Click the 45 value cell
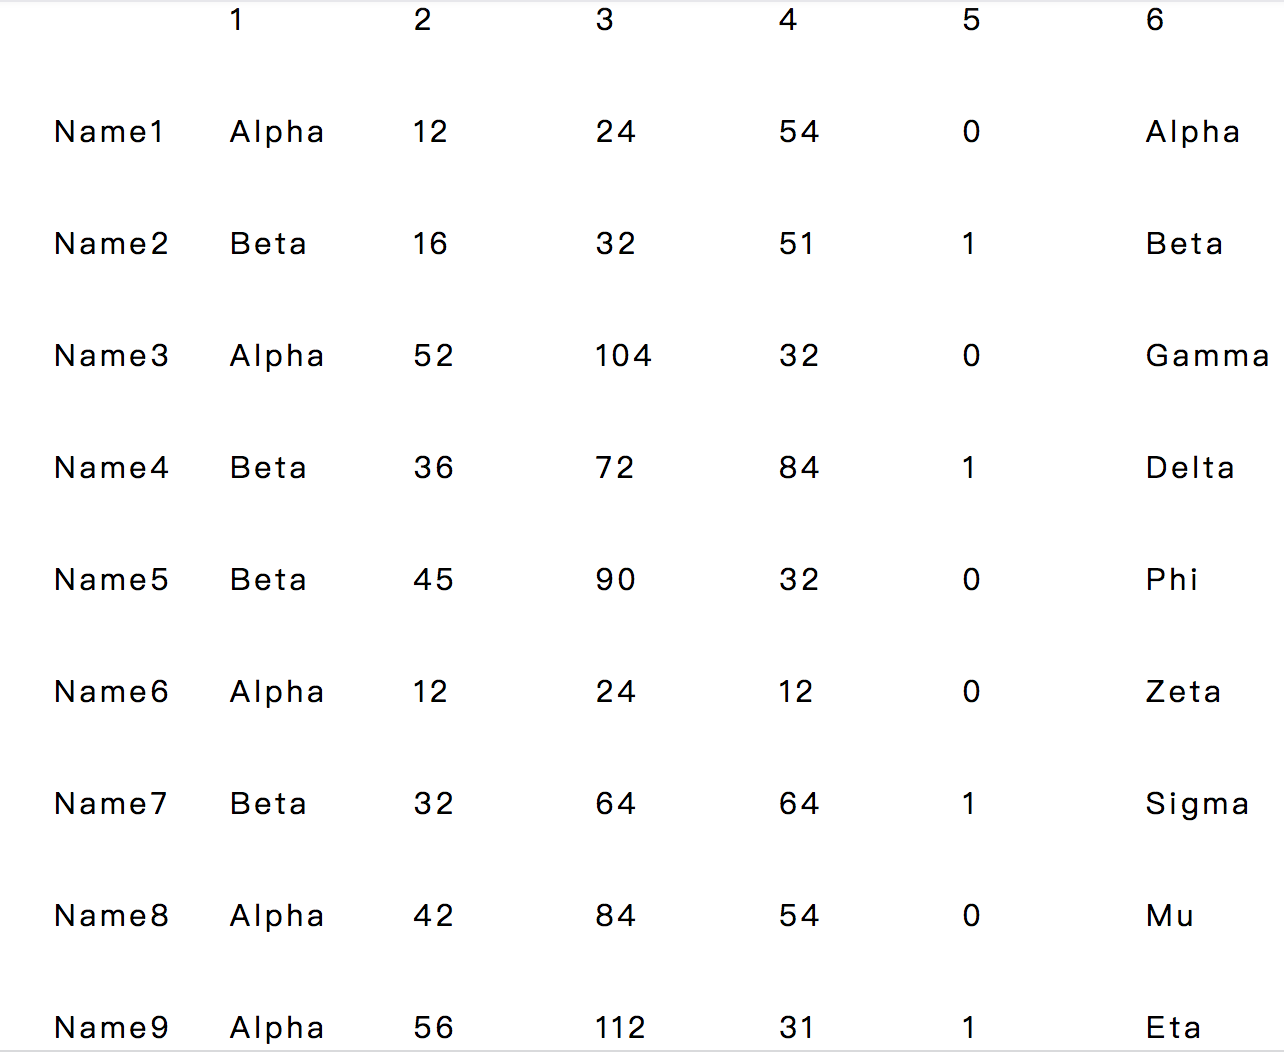 tap(433, 580)
